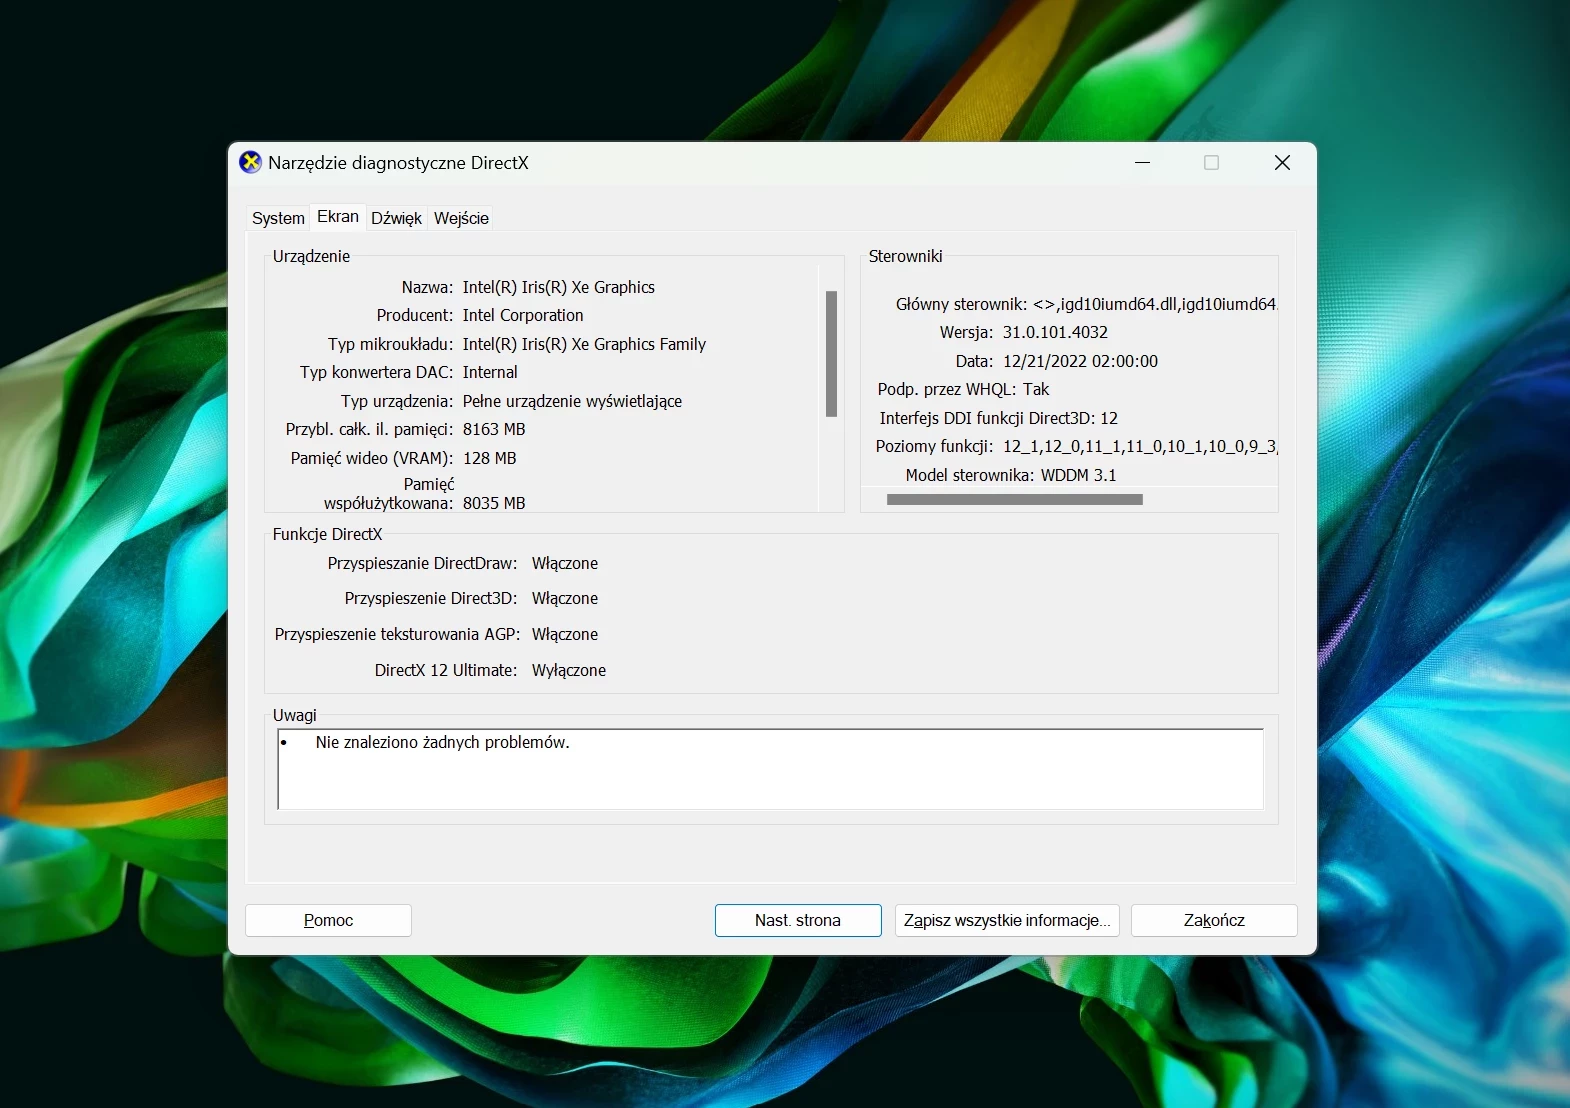The height and width of the screenshot is (1108, 1570).
Task: Click the Funkcje DirectX group label
Action: (327, 534)
